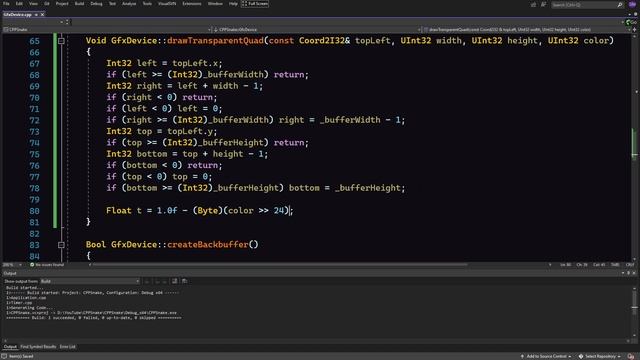This screenshot has width=640, height=360.
Task: Open the user account avatar
Action: [x=632, y=4]
